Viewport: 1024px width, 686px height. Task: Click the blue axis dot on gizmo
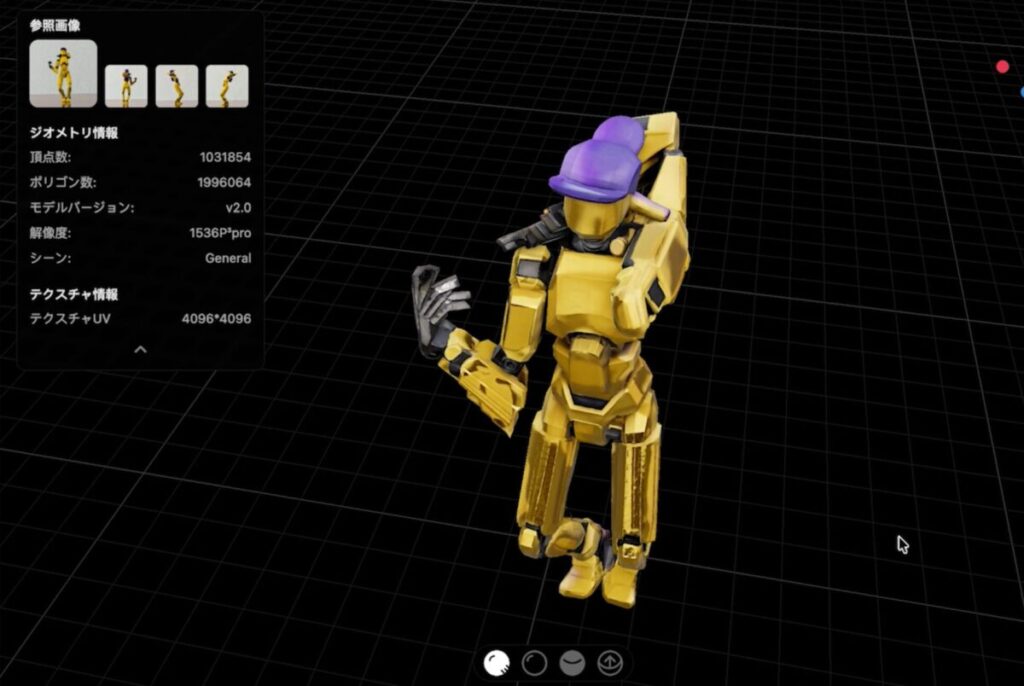coord(1019,92)
